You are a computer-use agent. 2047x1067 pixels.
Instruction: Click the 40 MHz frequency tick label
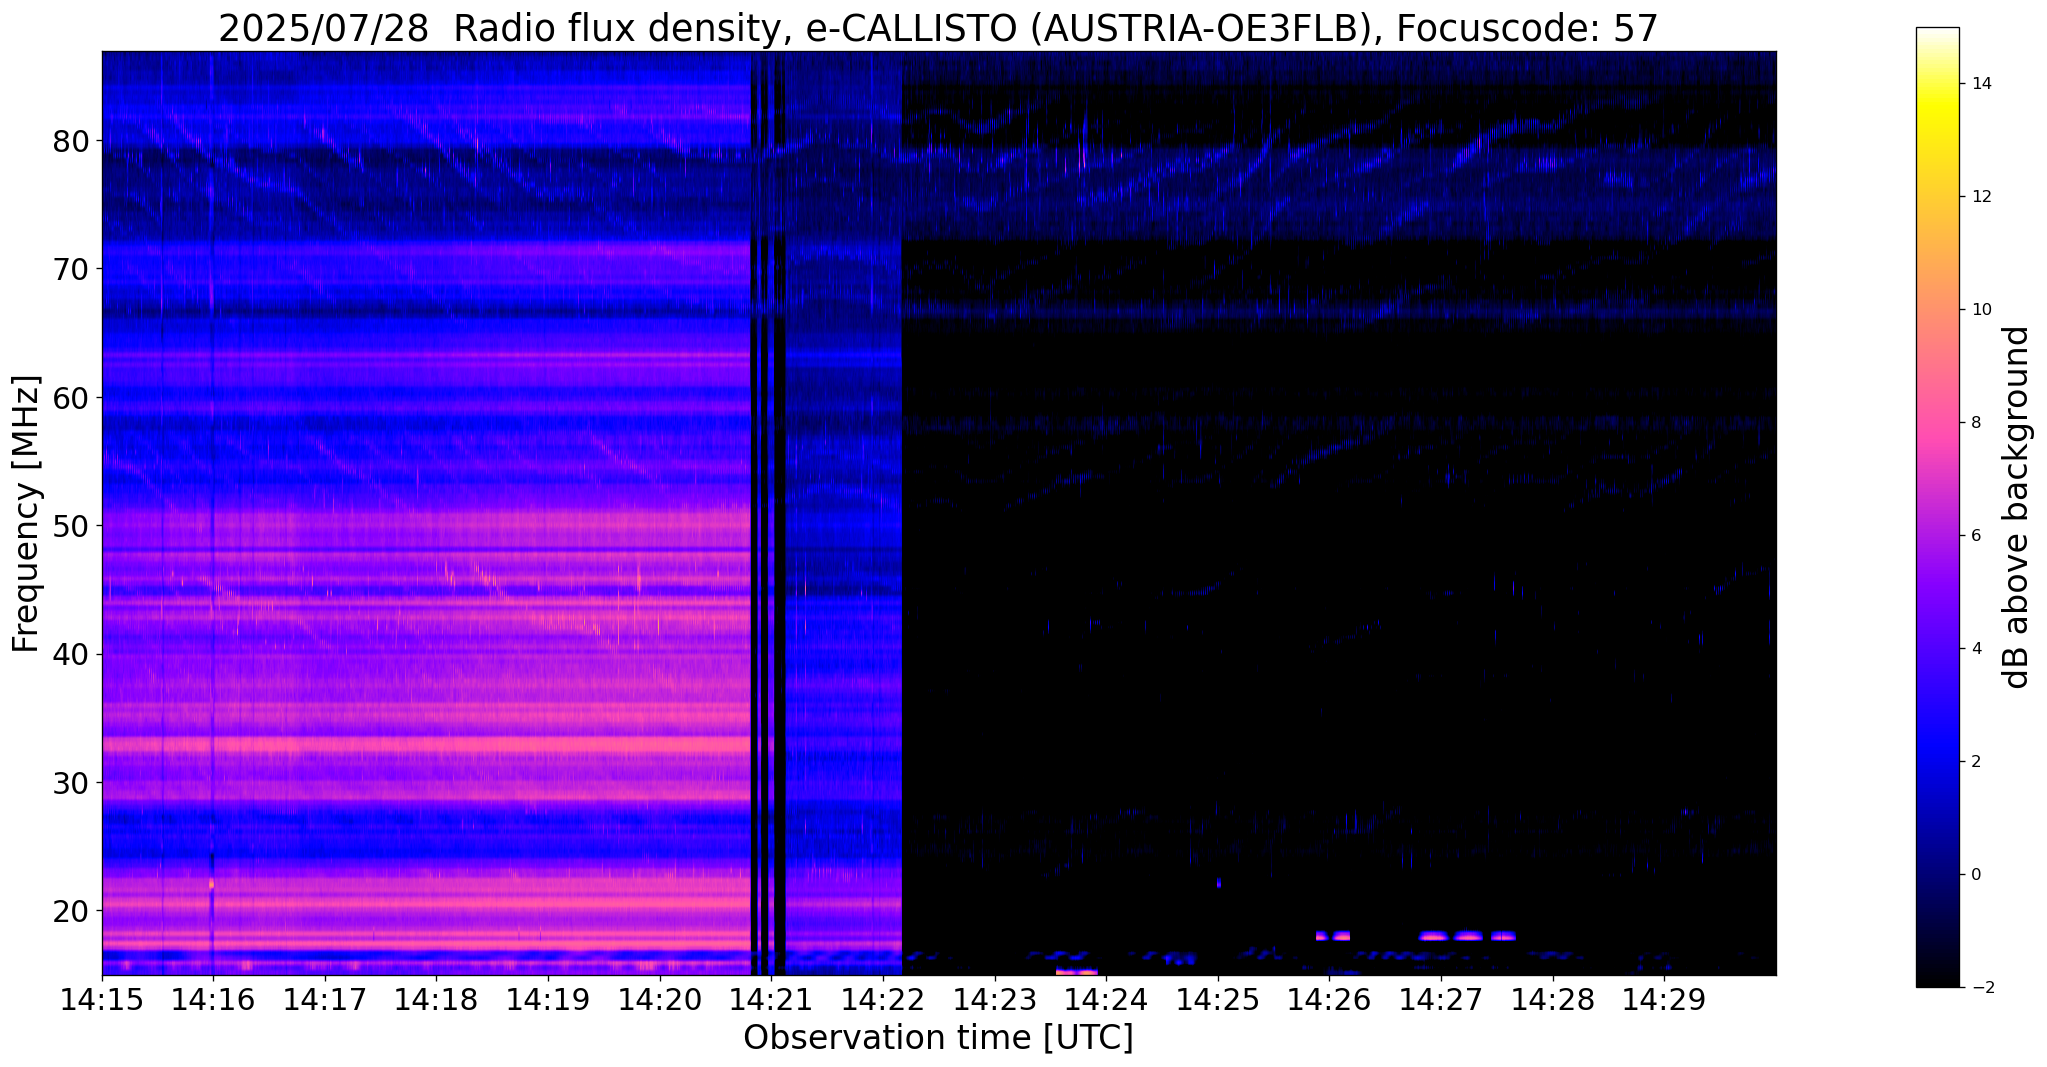click(71, 654)
